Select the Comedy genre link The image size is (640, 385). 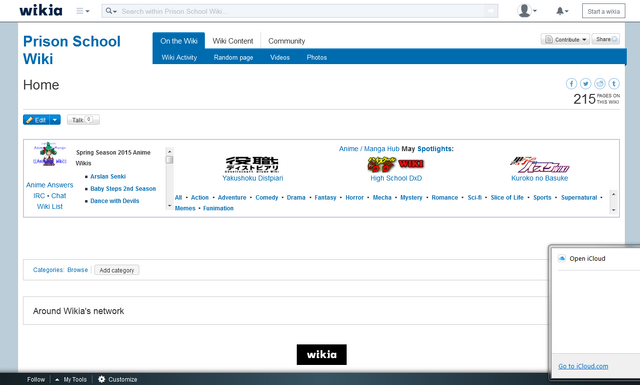(x=267, y=198)
